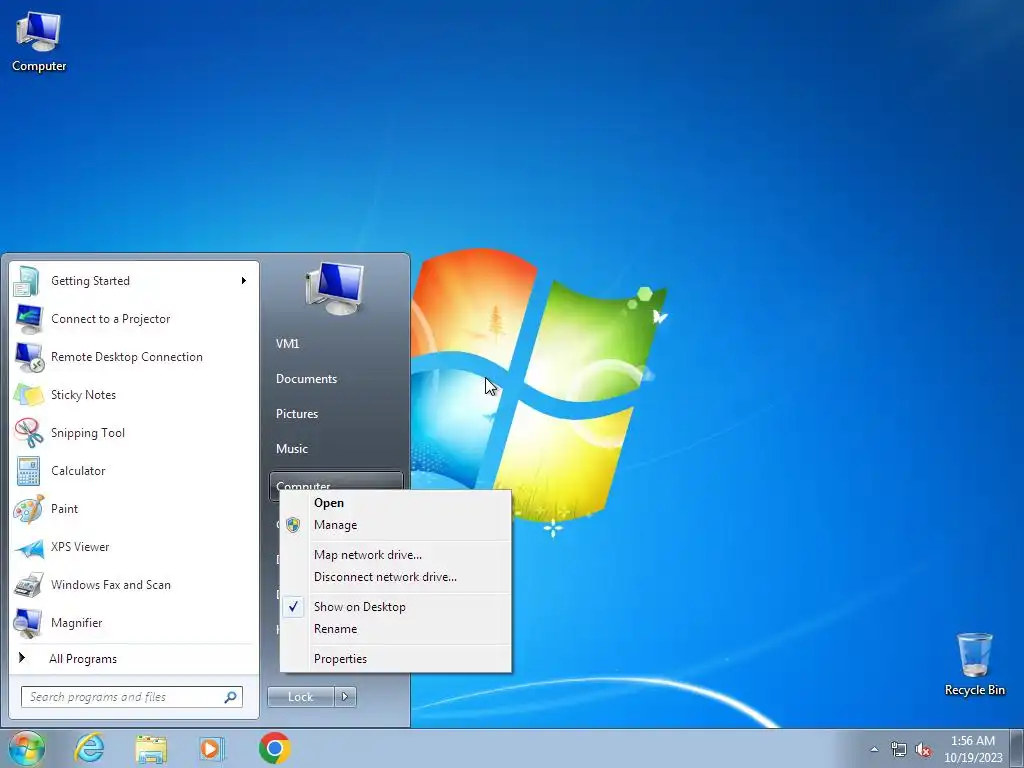Select the Recycle Bin desktop icon
This screenshot has width=1024, height=768.
(x=974, y=664)
